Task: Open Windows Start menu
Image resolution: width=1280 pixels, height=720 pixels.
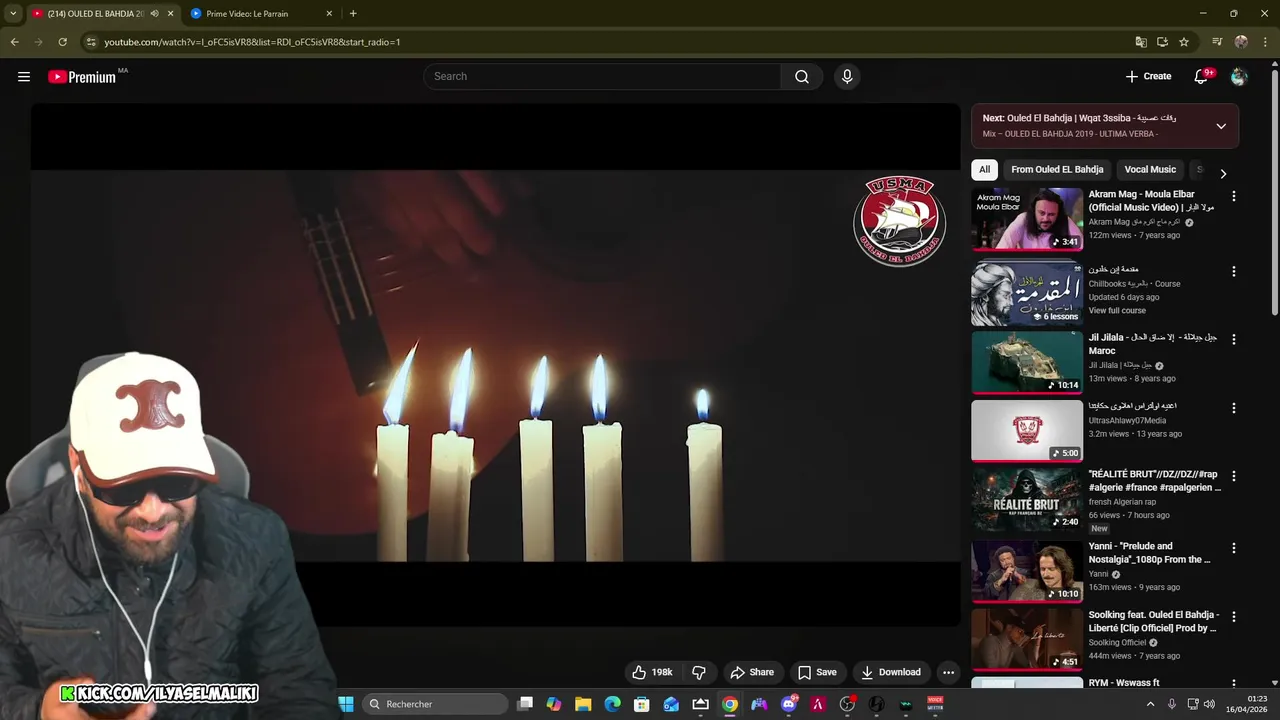Action: tap(346, 704)
